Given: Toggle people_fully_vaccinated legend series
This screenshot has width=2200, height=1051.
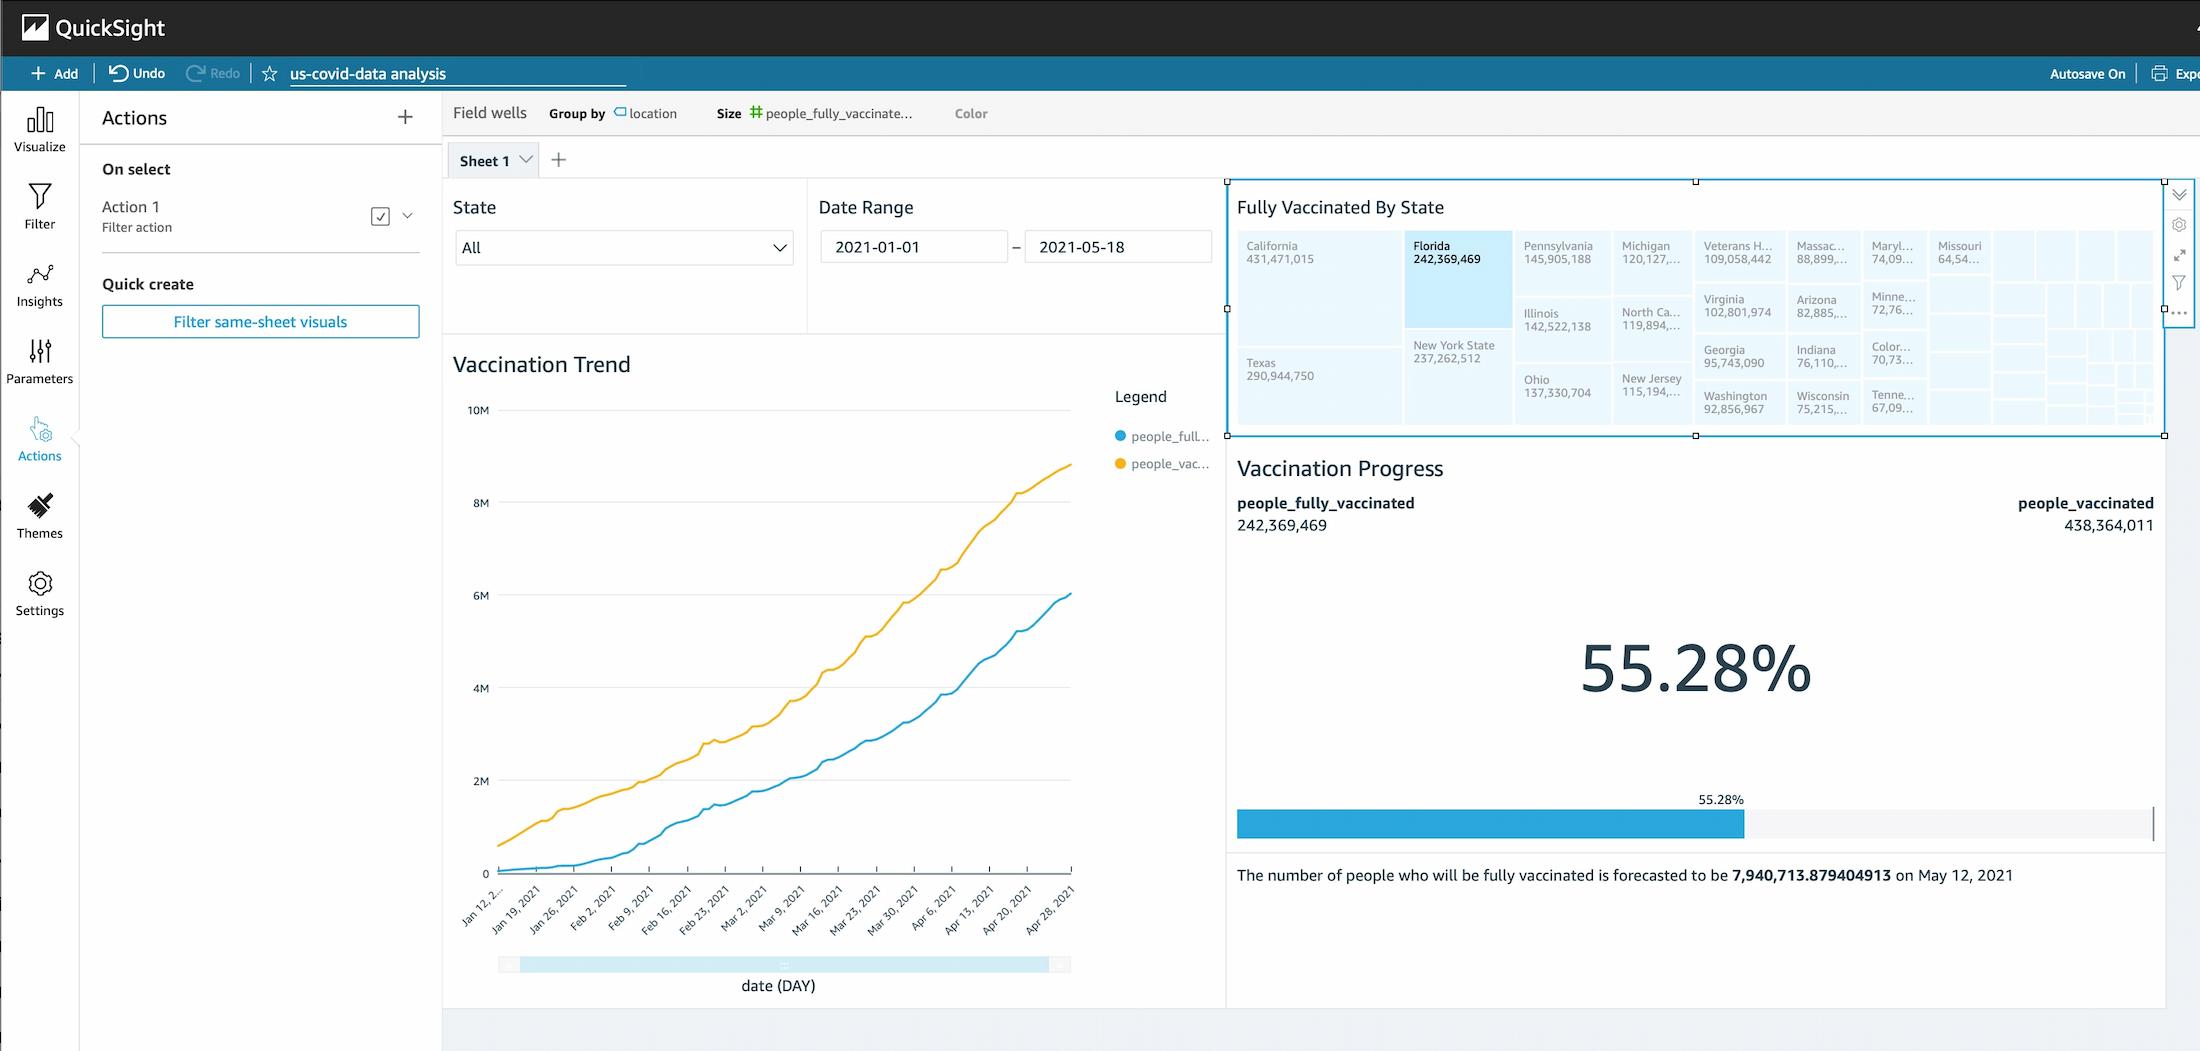Looking at the screenshot, I should pyautogui.click(x=1160, y=436).
